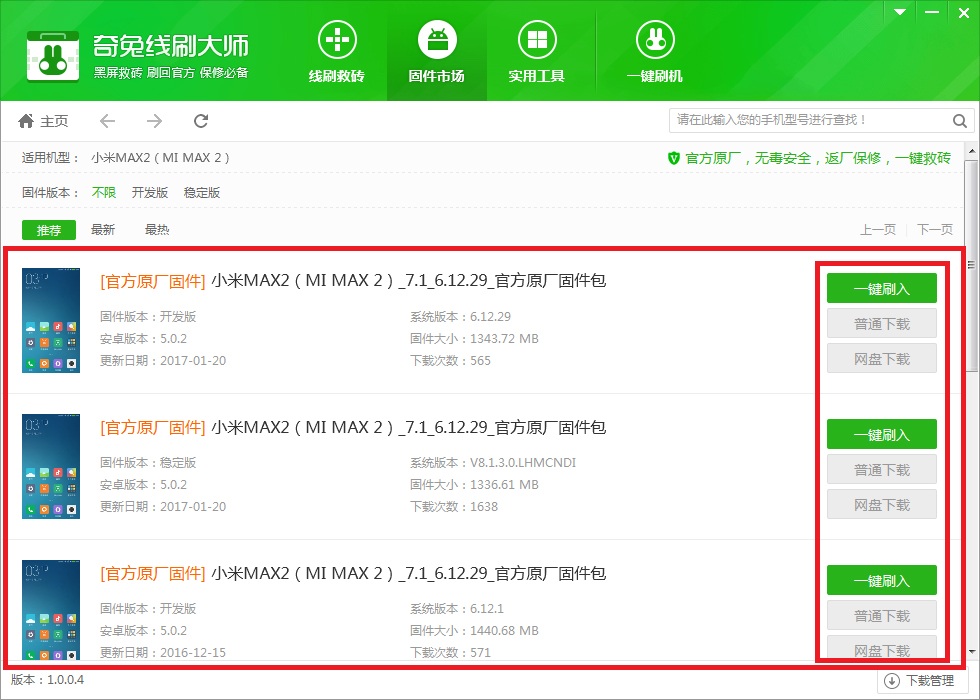
Task: Click 系统版本：V8.1.3.0.LHMCNDI text
Action: point(493,462)
